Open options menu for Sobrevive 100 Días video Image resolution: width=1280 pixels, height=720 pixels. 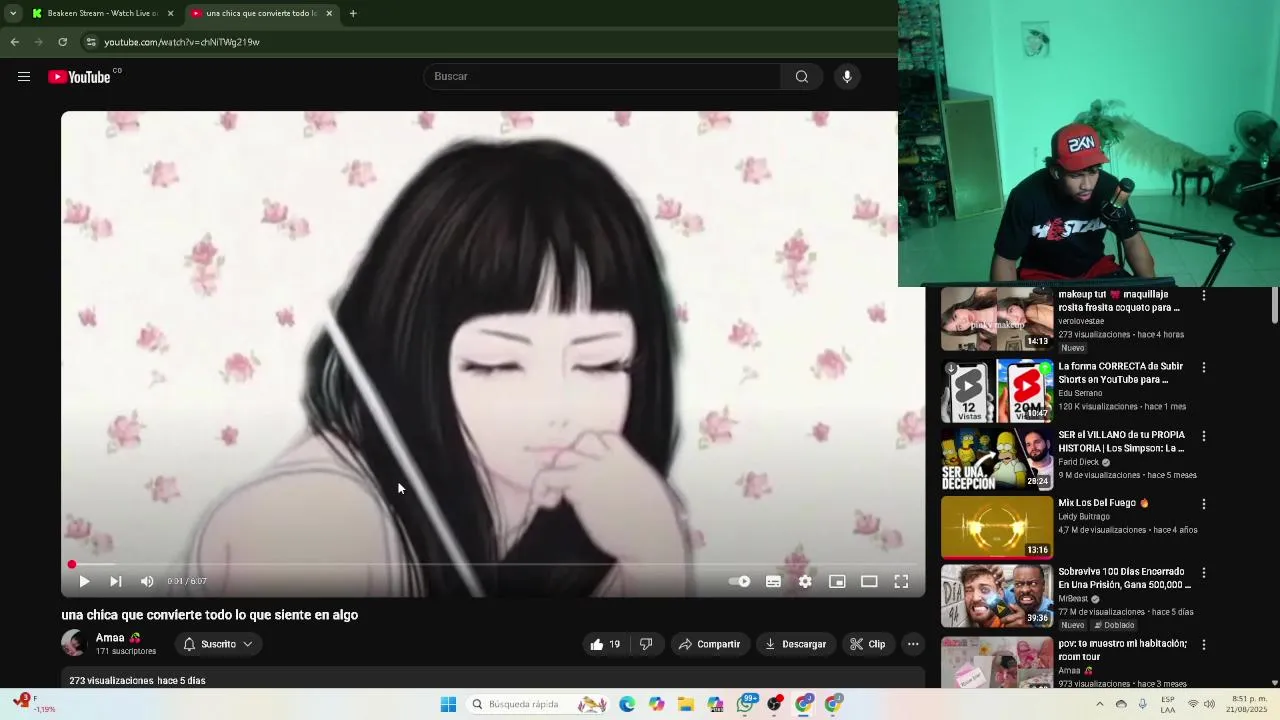pos(1204,573)
